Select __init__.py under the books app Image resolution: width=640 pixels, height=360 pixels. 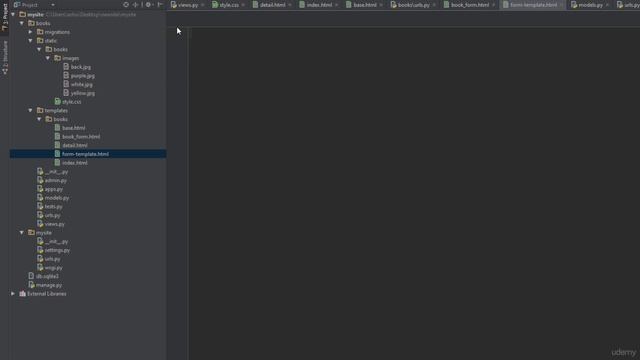point(56,172)
